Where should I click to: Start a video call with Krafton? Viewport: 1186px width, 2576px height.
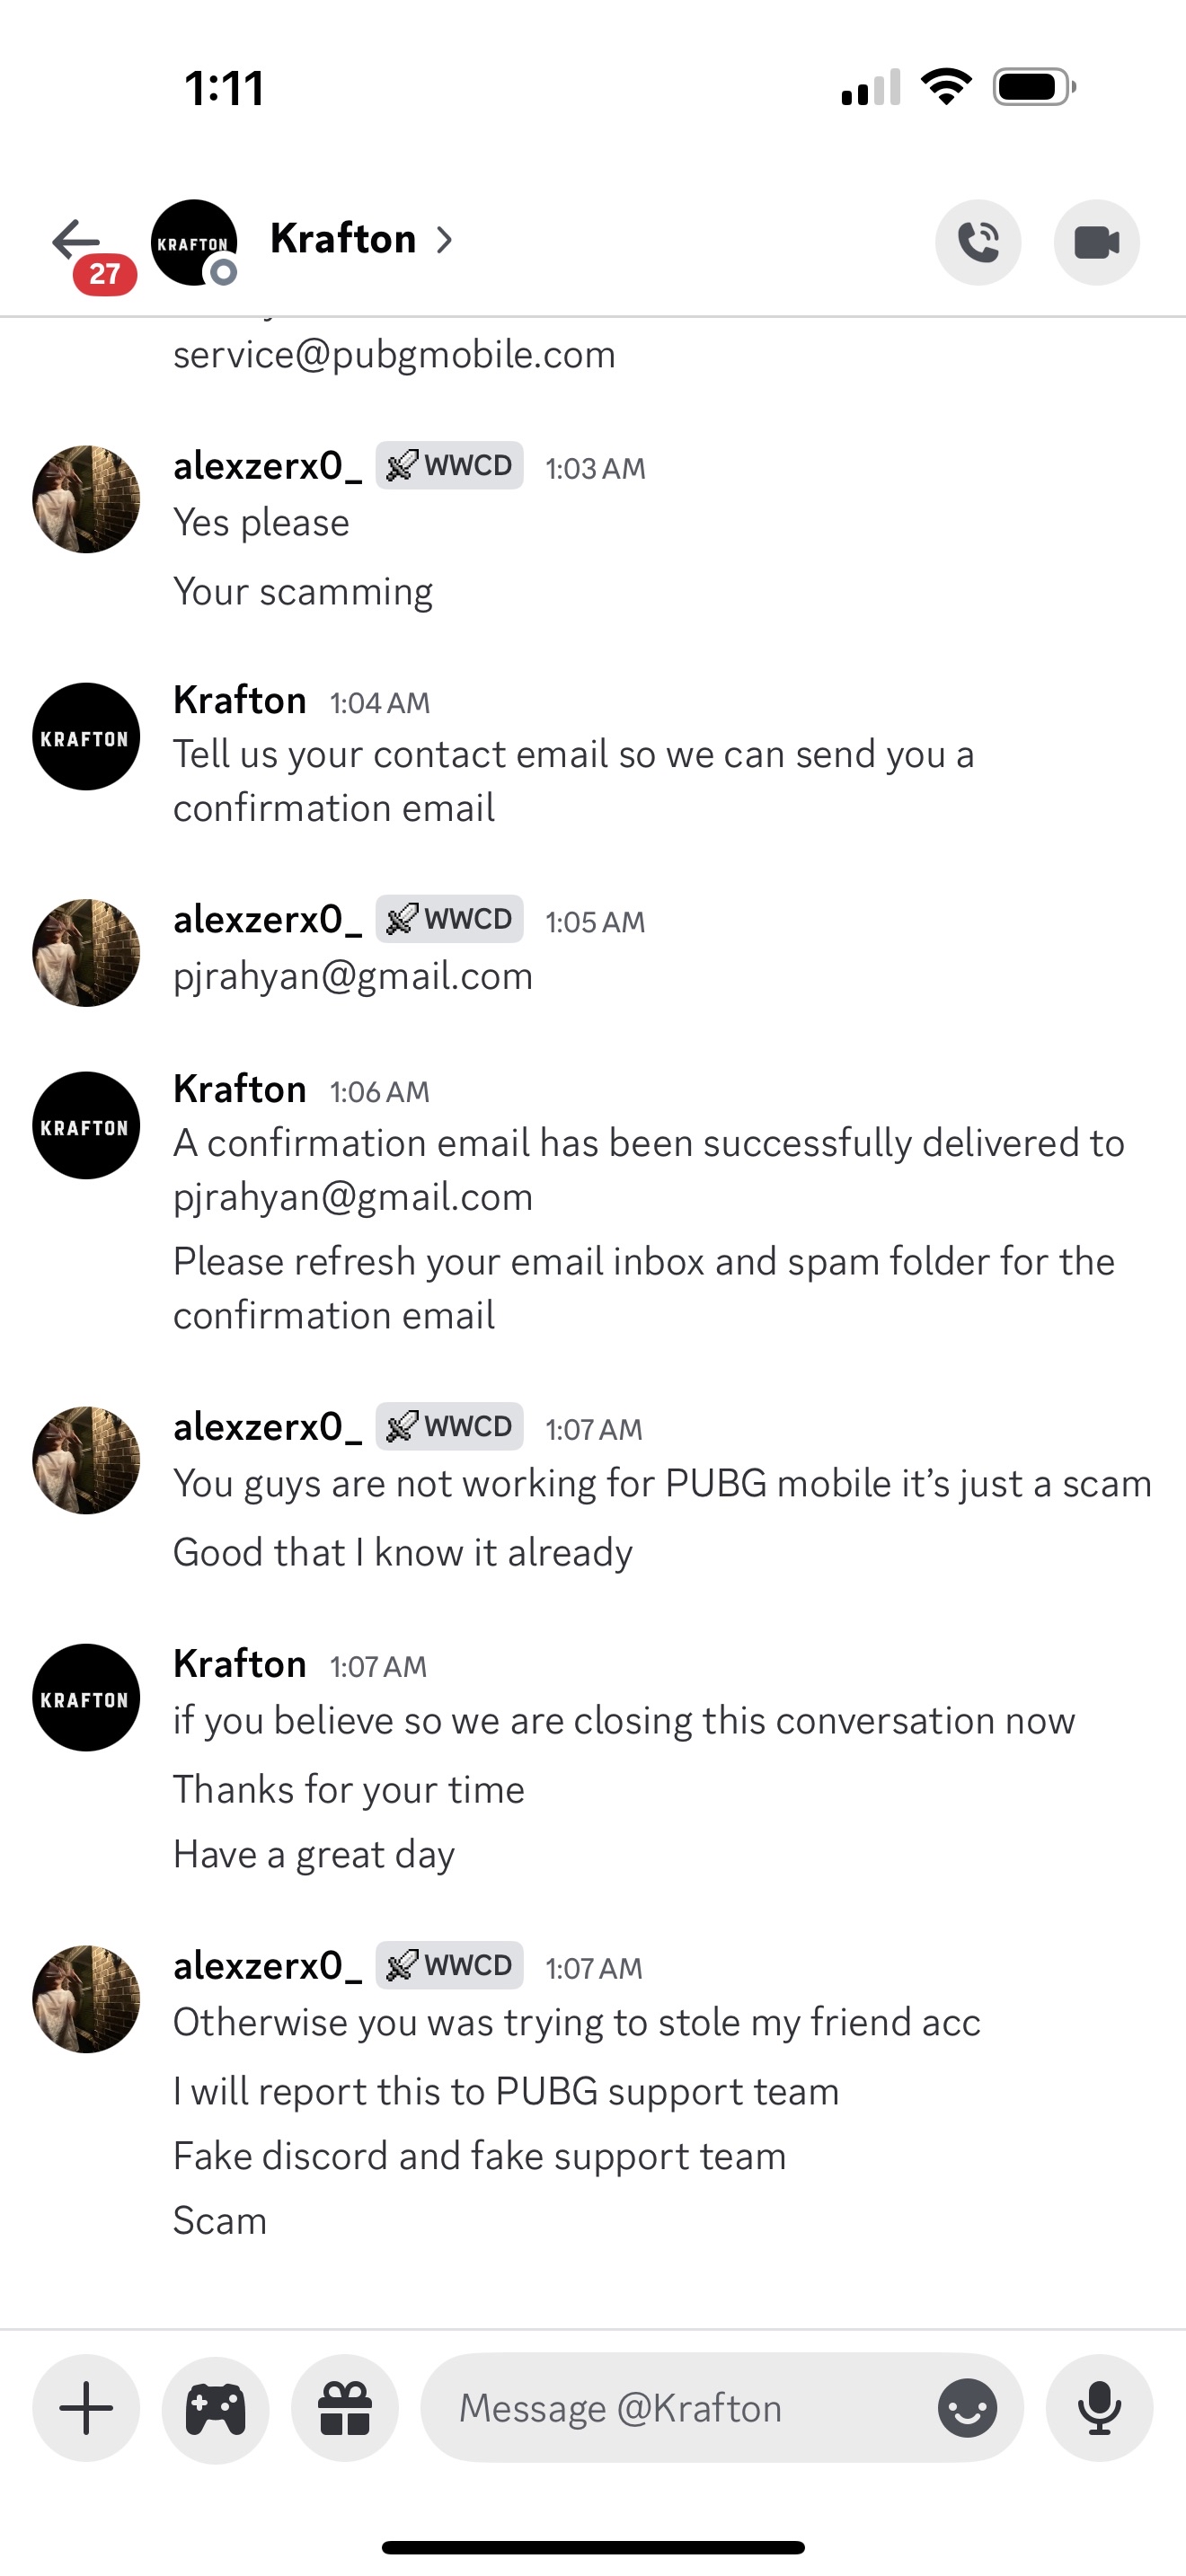1096,242
